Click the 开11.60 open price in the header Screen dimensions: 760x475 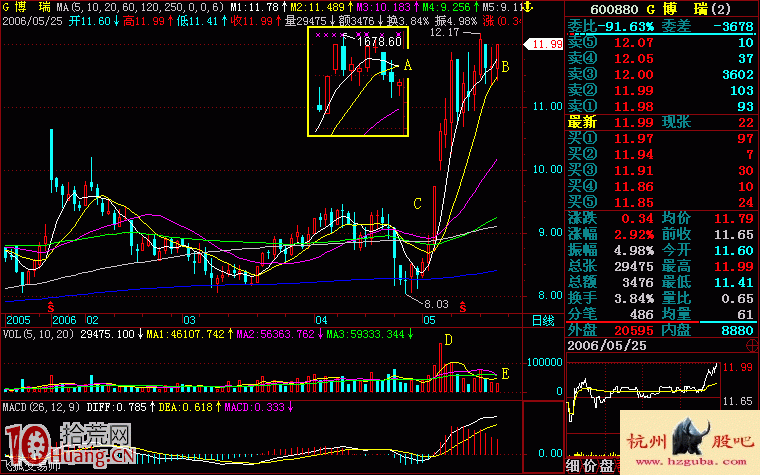tap(90, 21)
